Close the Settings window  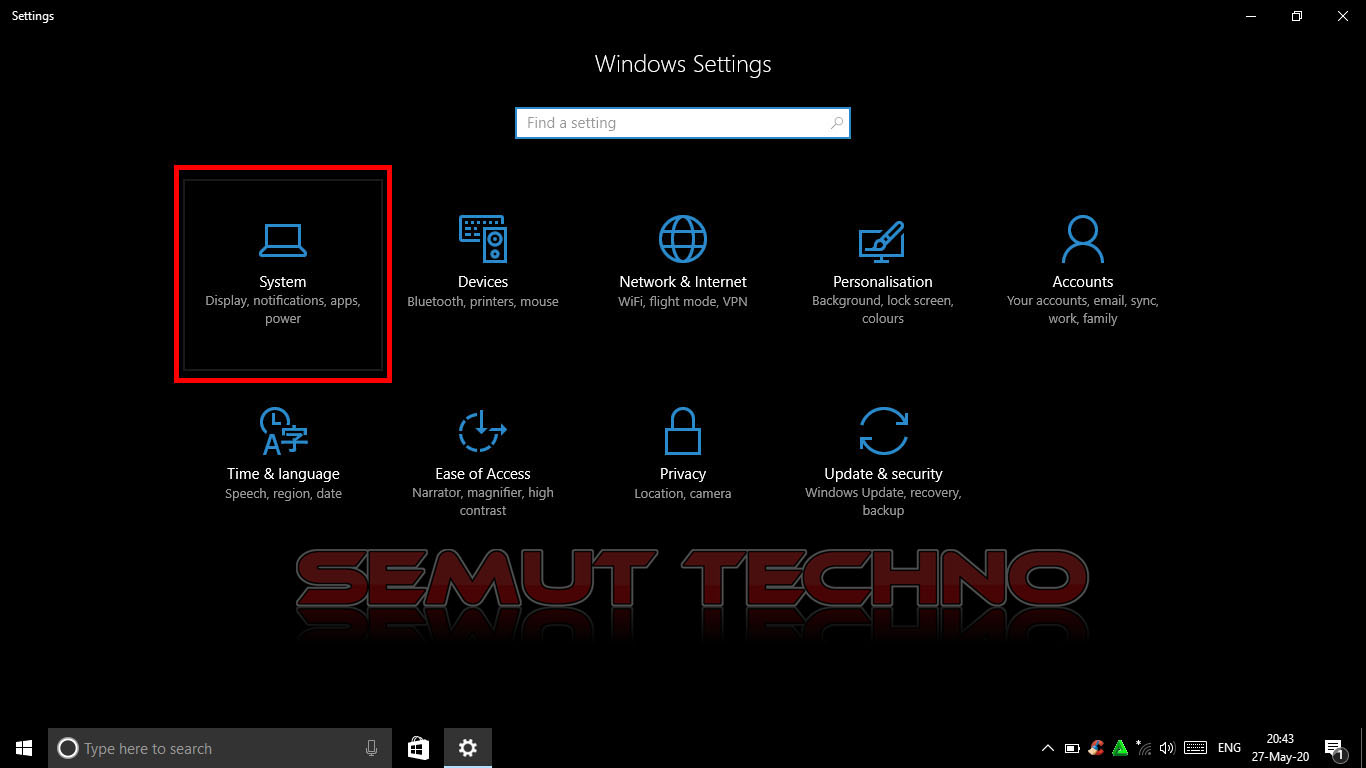coord(1343,16)
